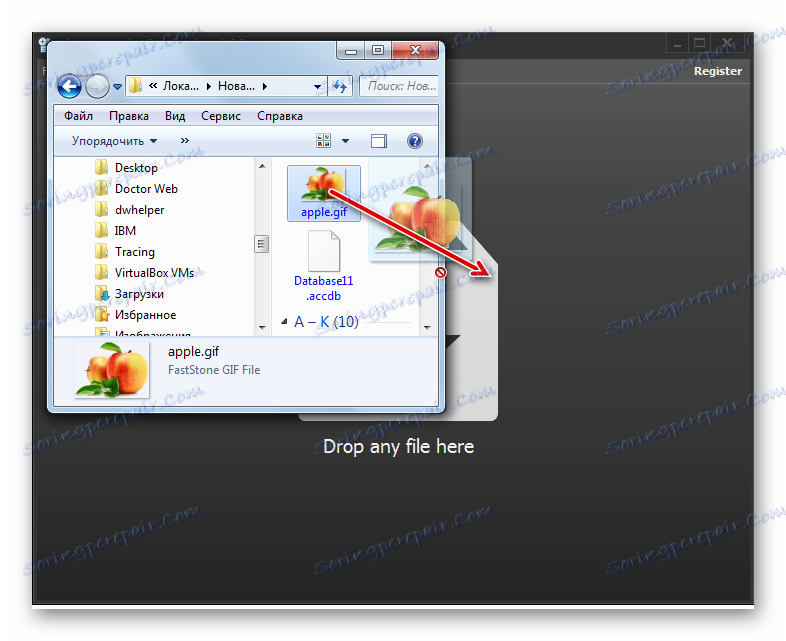This screenshot has height=641, width=786.
Task: Select the Doctor Web folder
Action: [x=146, y=189]
